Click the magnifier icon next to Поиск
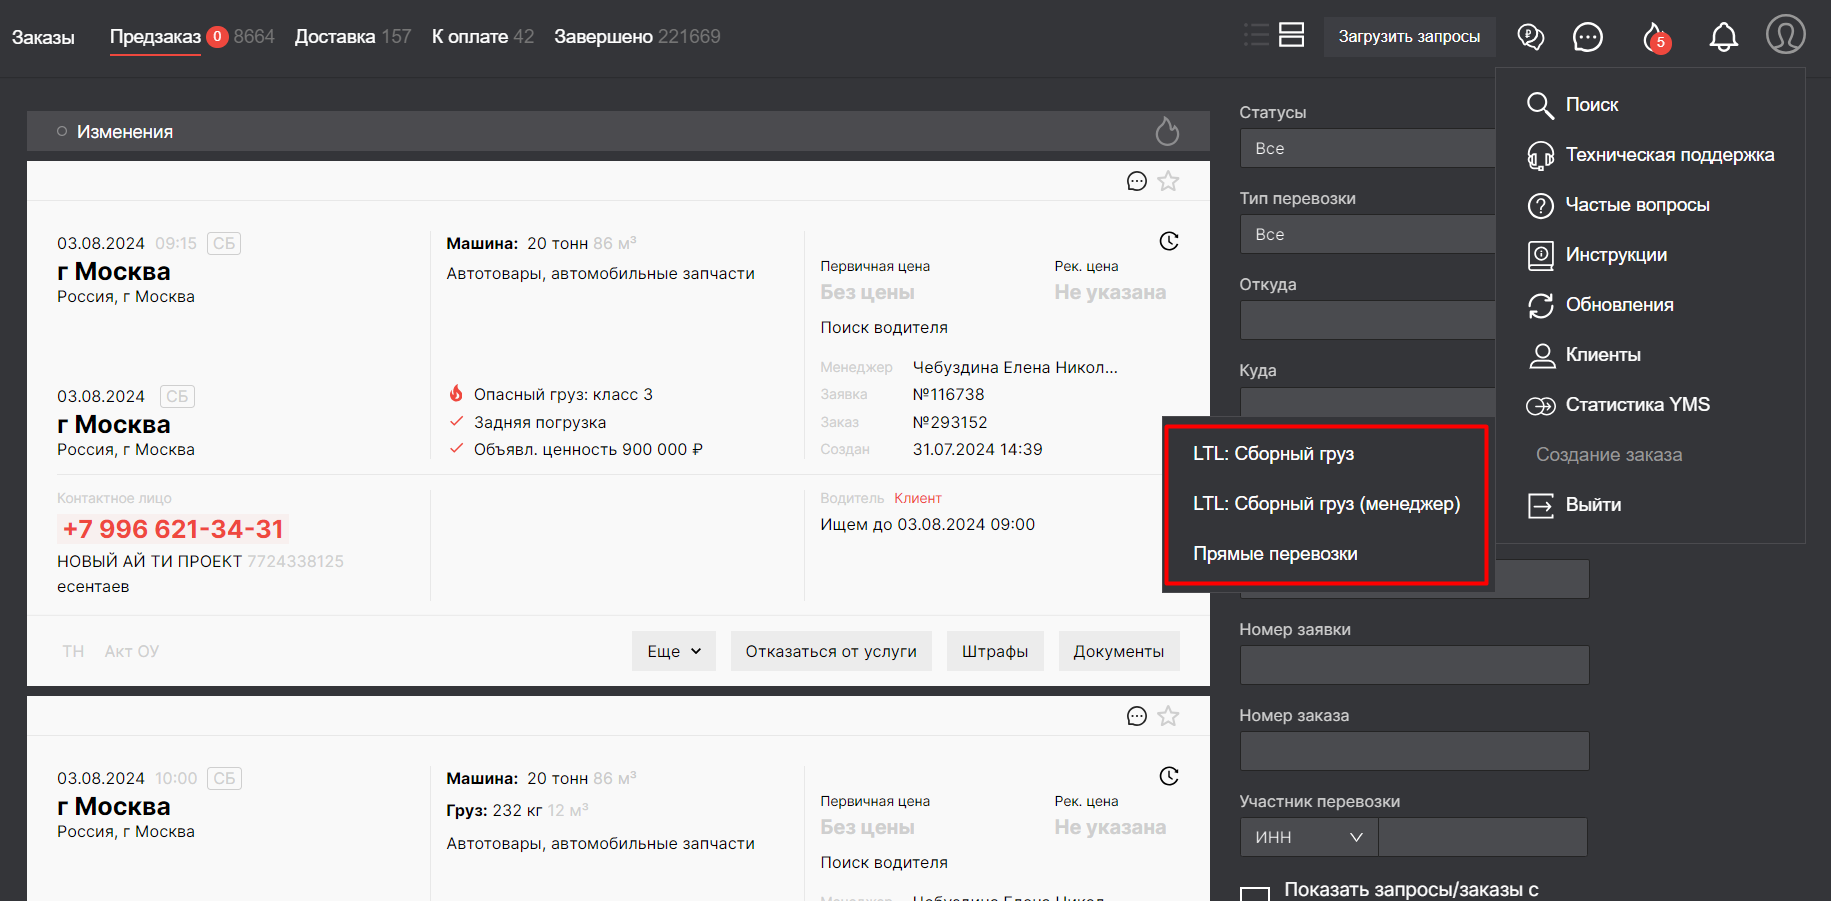Viewport: 1831px width, 901px height. (x=1540, y=105)
